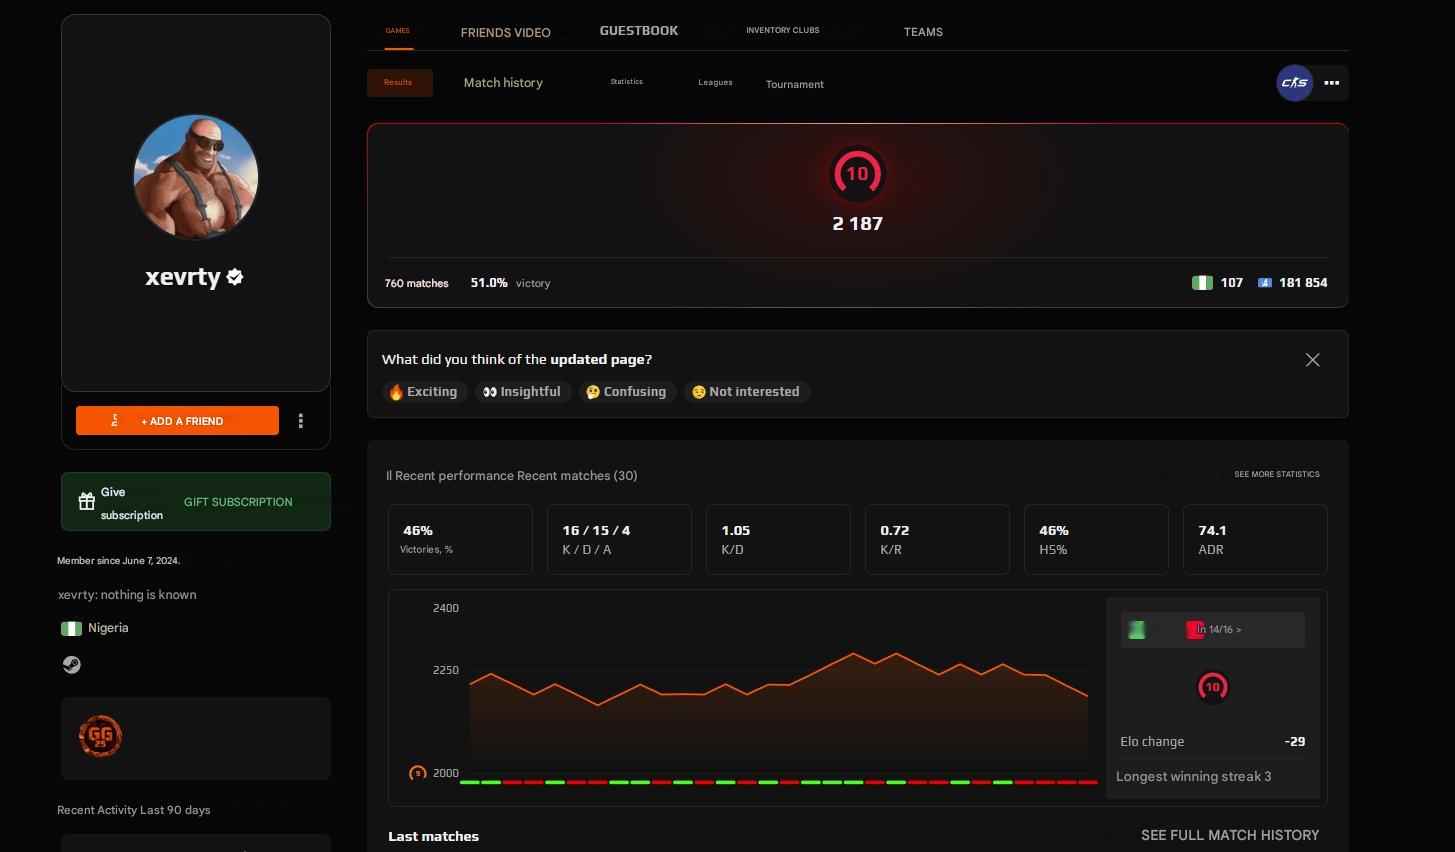Click the verified badge next to xevrty
1455x852 pixels.
pos(234,277)
